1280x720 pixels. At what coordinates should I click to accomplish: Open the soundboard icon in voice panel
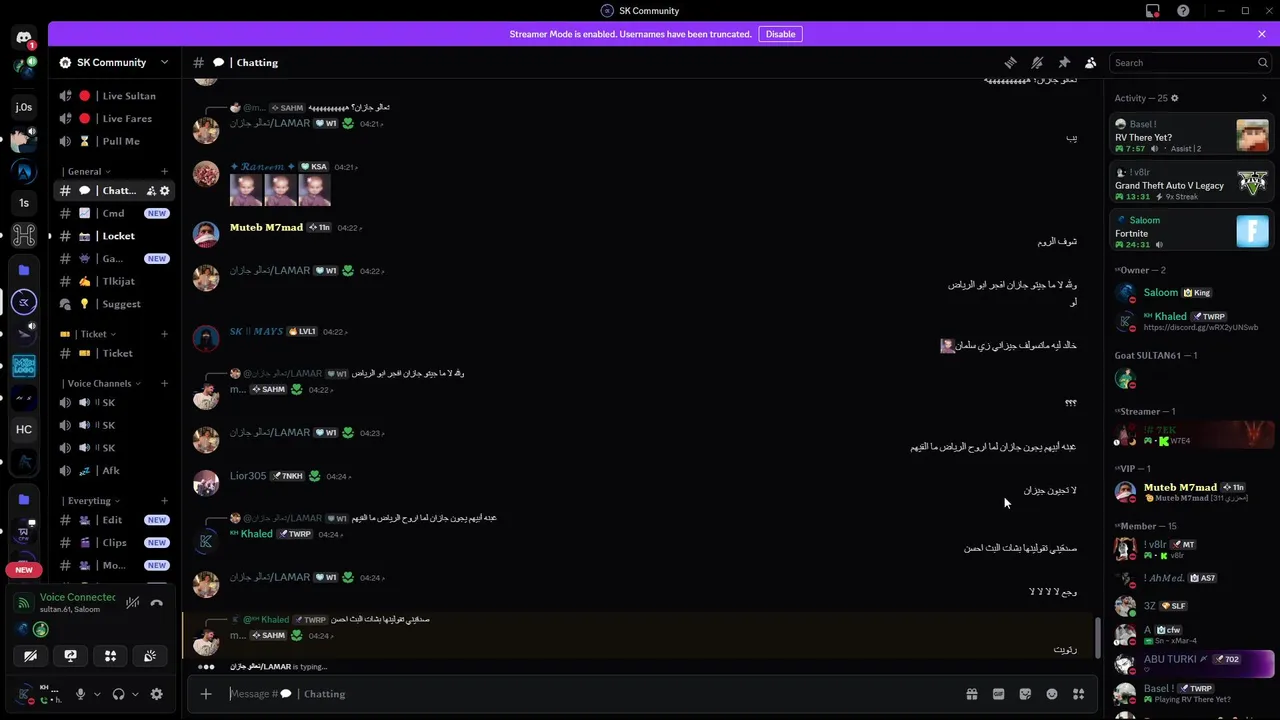[x=150, y=656]
